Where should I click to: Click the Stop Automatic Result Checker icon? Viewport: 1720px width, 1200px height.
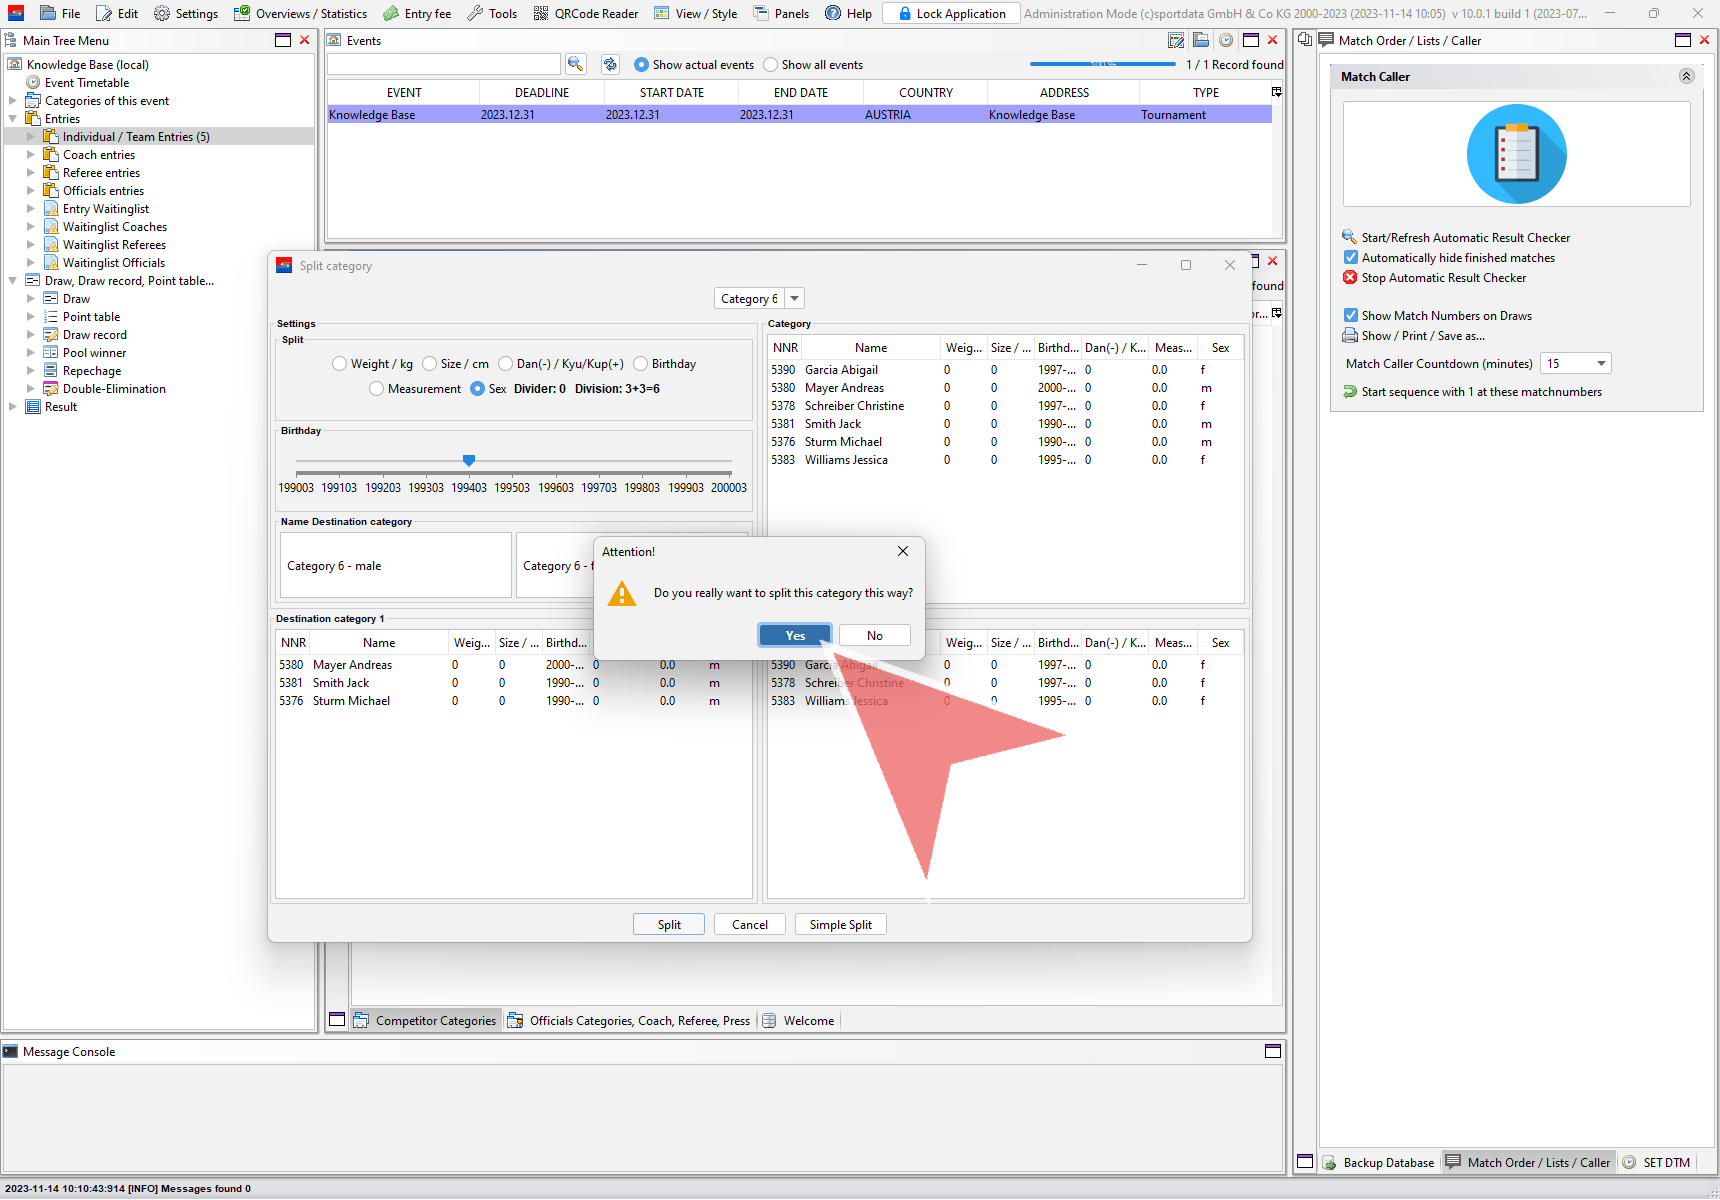pyautogui.click(x=1350, y=278)
